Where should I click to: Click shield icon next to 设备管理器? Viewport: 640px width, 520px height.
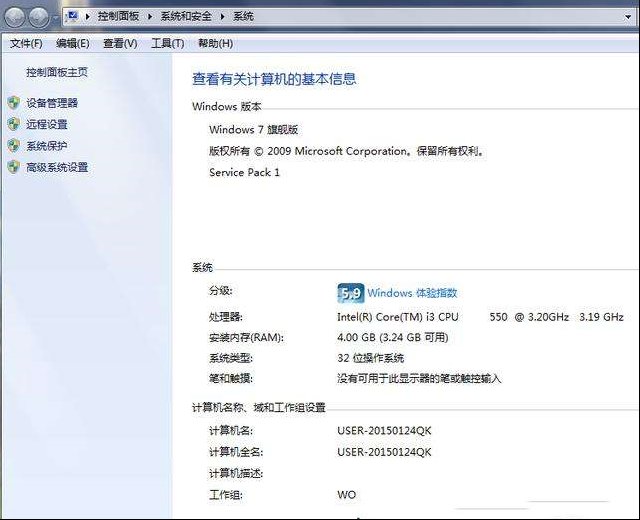click(14, 103)
